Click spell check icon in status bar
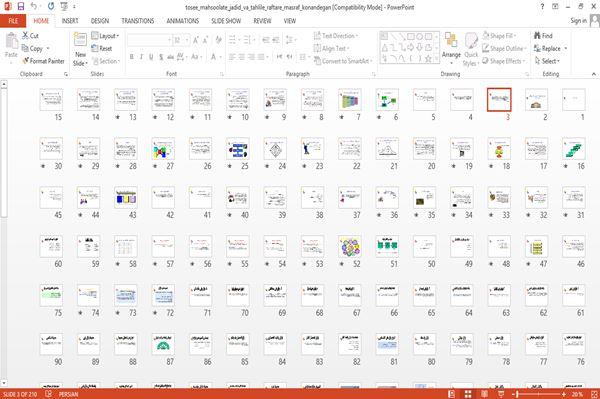600x399 pixels. pos(49,394)
